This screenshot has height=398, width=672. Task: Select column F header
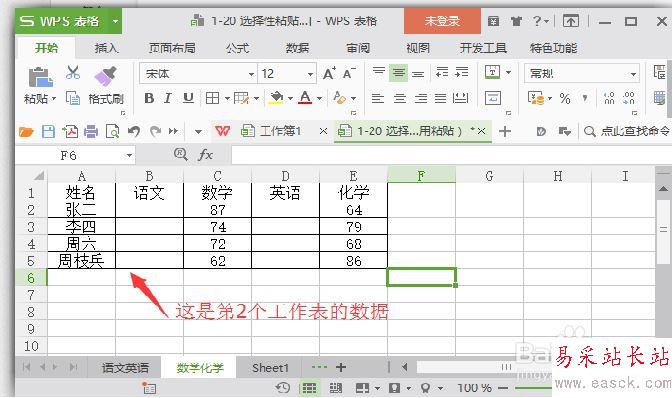[421, 176]
